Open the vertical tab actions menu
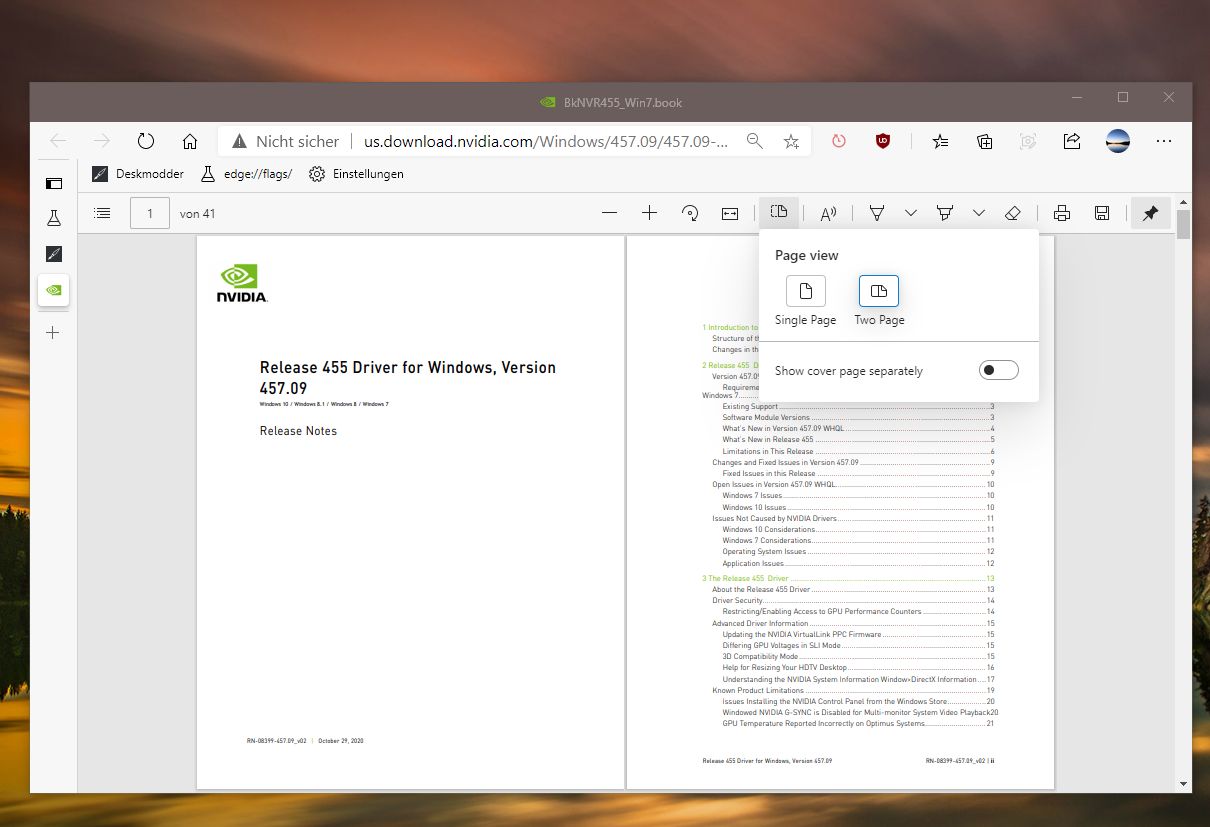 point(54,183)
